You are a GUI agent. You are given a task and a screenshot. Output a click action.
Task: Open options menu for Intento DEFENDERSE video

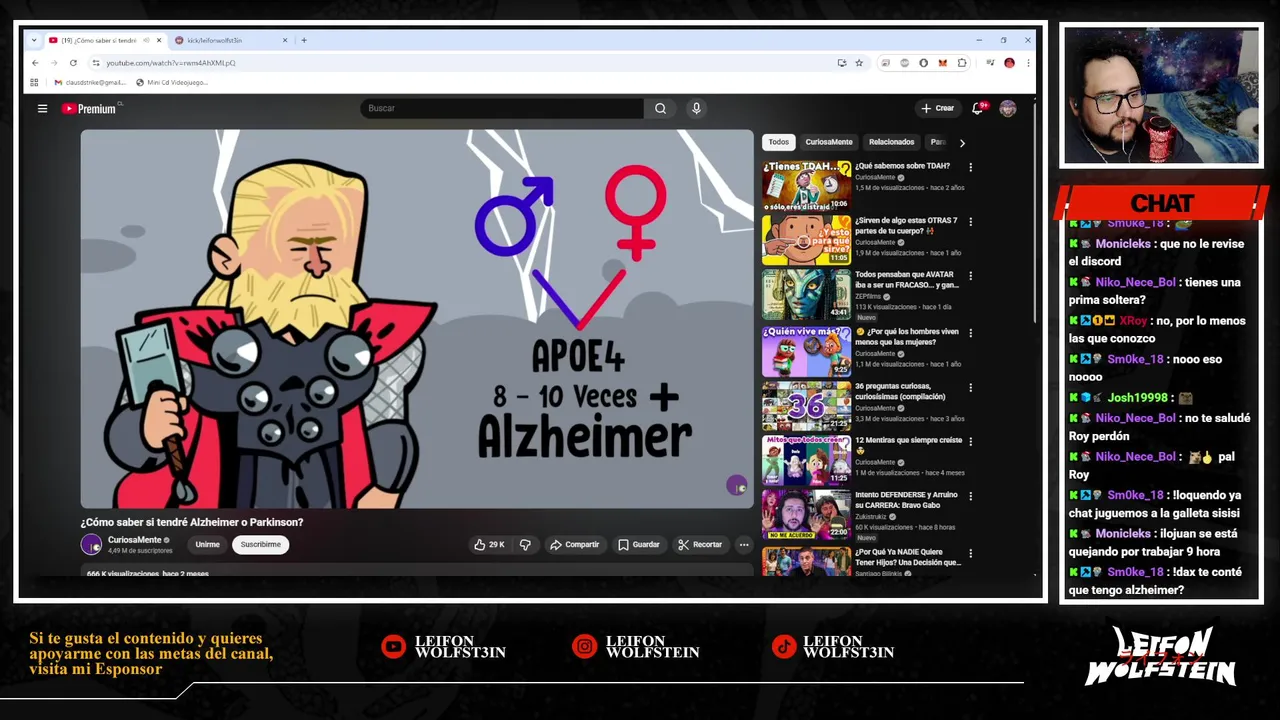pos(970,496)
